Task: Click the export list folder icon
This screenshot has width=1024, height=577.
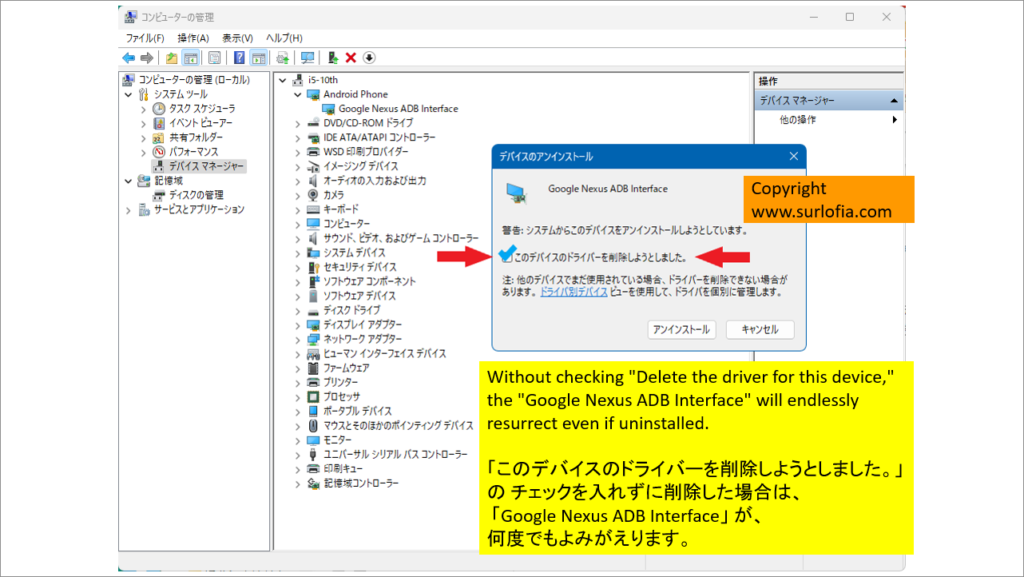Action: click(172, 57)
